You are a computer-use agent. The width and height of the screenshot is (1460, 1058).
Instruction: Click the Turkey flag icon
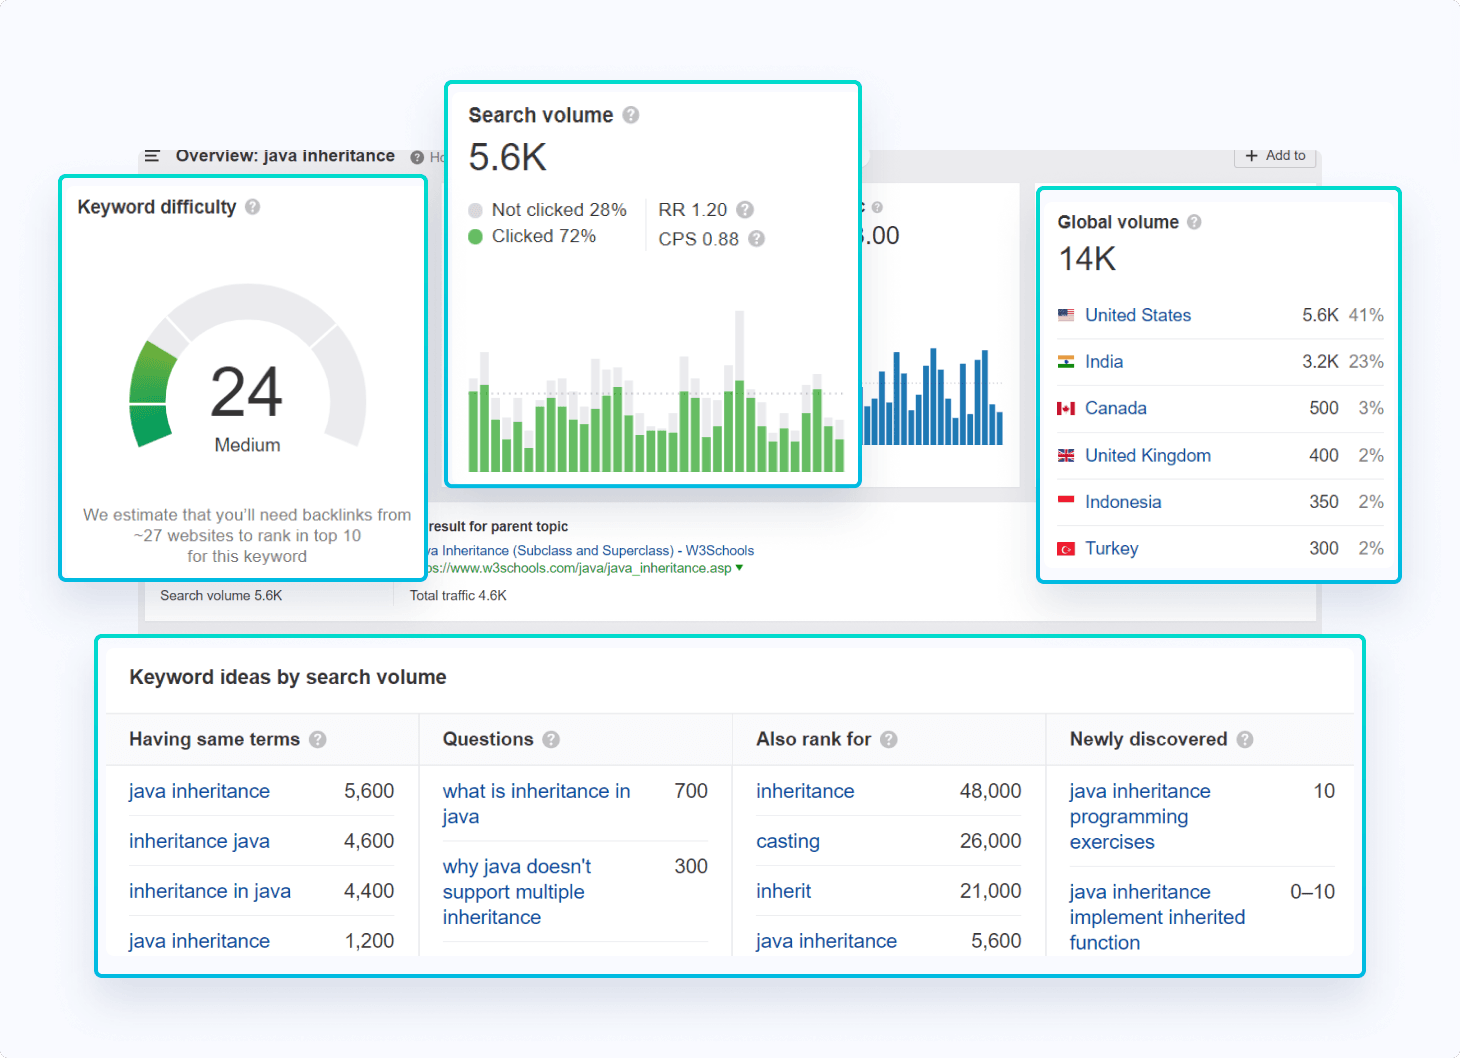[1066, 548]
